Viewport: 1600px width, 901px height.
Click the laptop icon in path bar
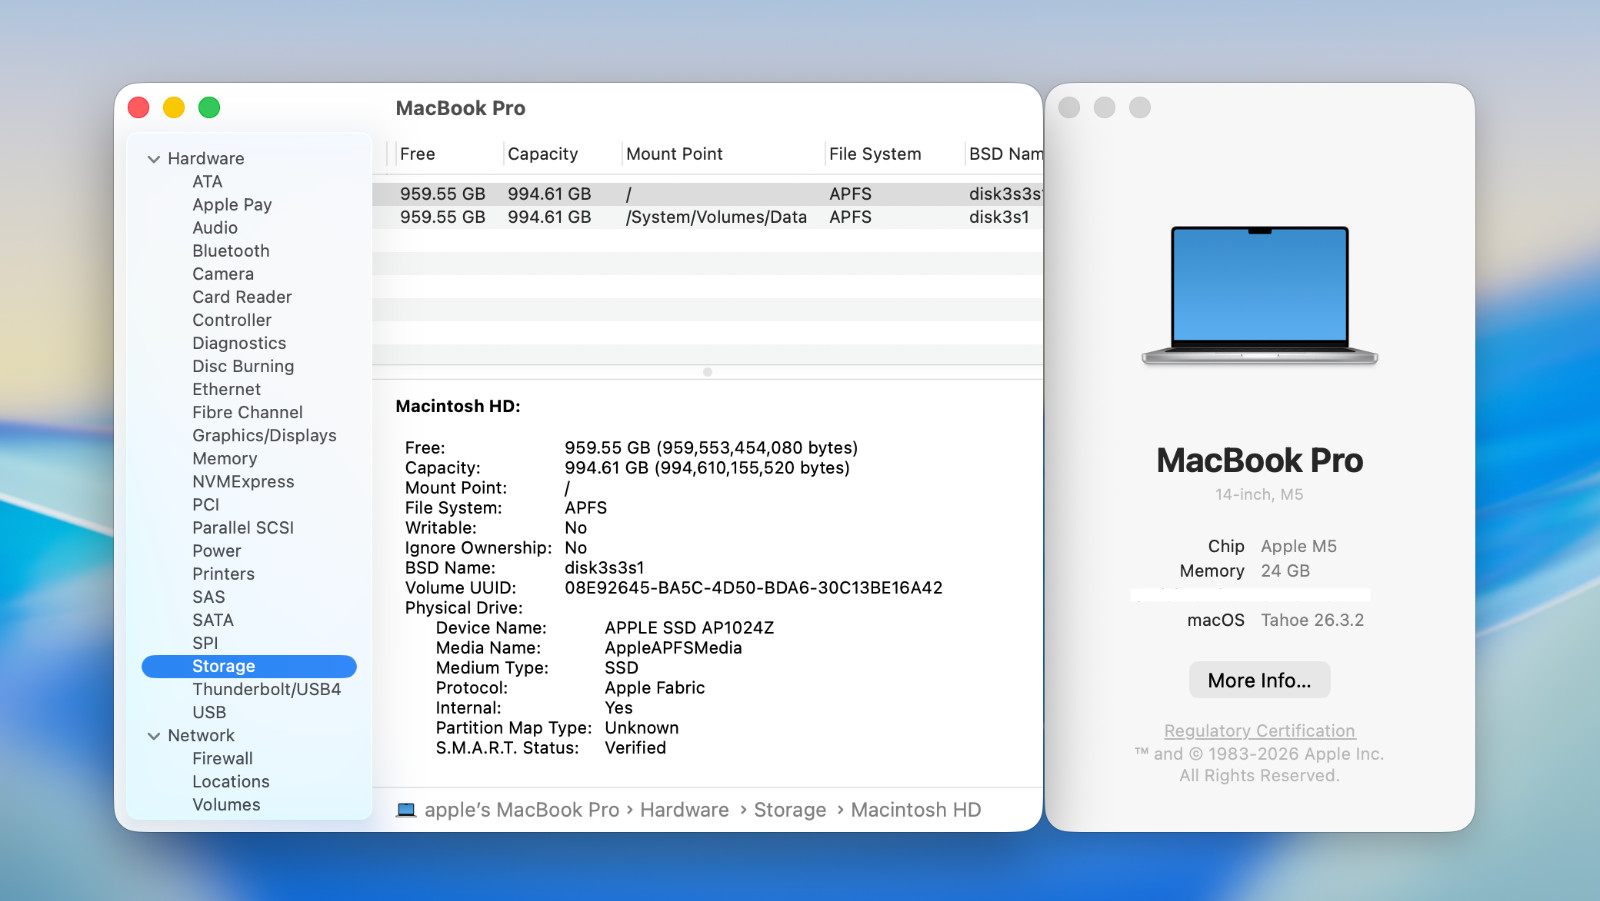[x=406, y=810]
